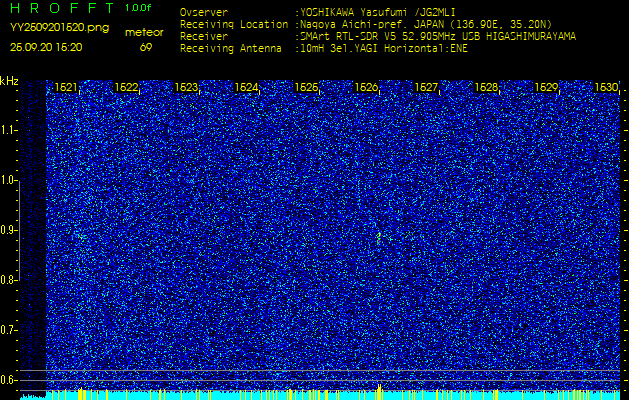
Task: Click the 0.6 frequency axis label
Action: point(9,379)
